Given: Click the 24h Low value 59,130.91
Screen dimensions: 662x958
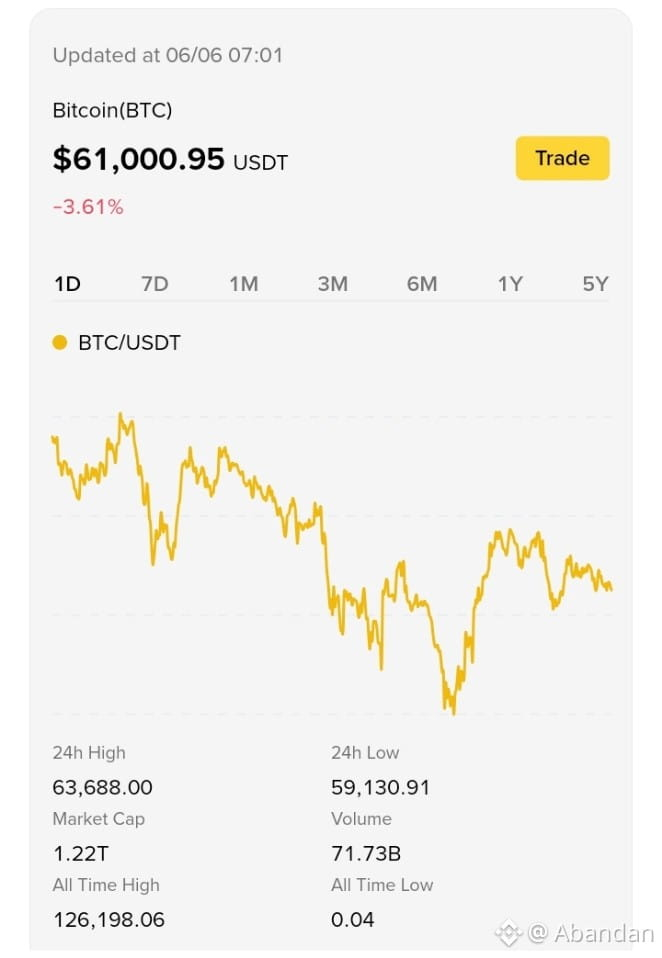Looking at the screenshot, I should click(380, 788).
